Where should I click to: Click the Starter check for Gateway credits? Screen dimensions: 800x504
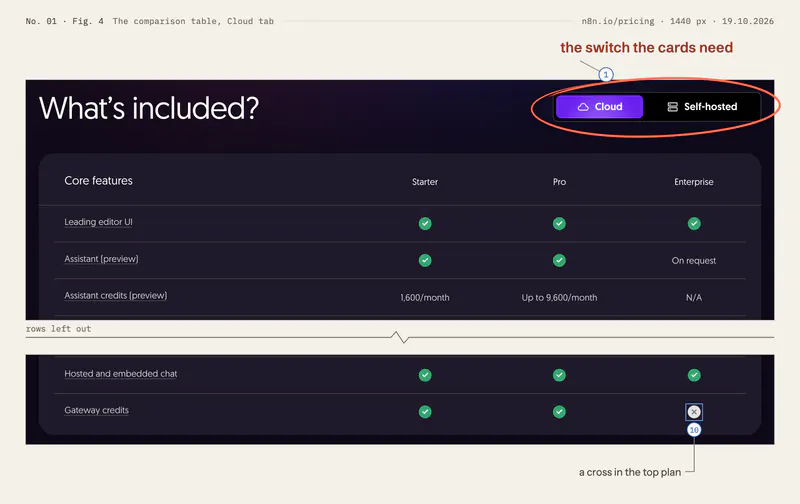[425, 412]
